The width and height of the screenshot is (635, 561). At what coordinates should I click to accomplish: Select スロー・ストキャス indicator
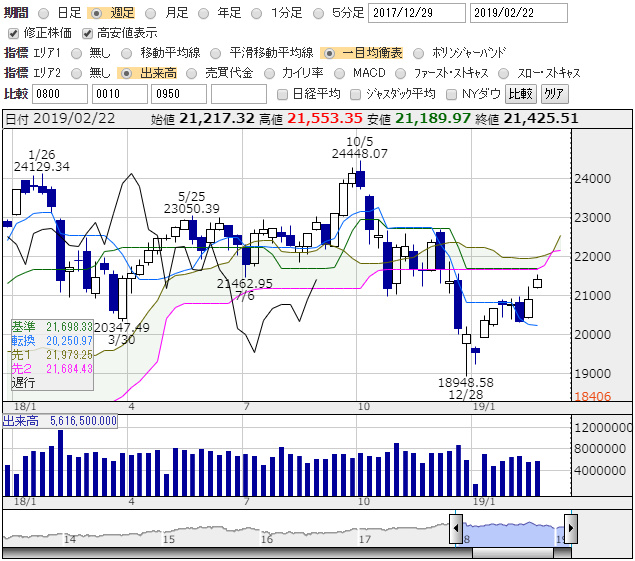503,73
